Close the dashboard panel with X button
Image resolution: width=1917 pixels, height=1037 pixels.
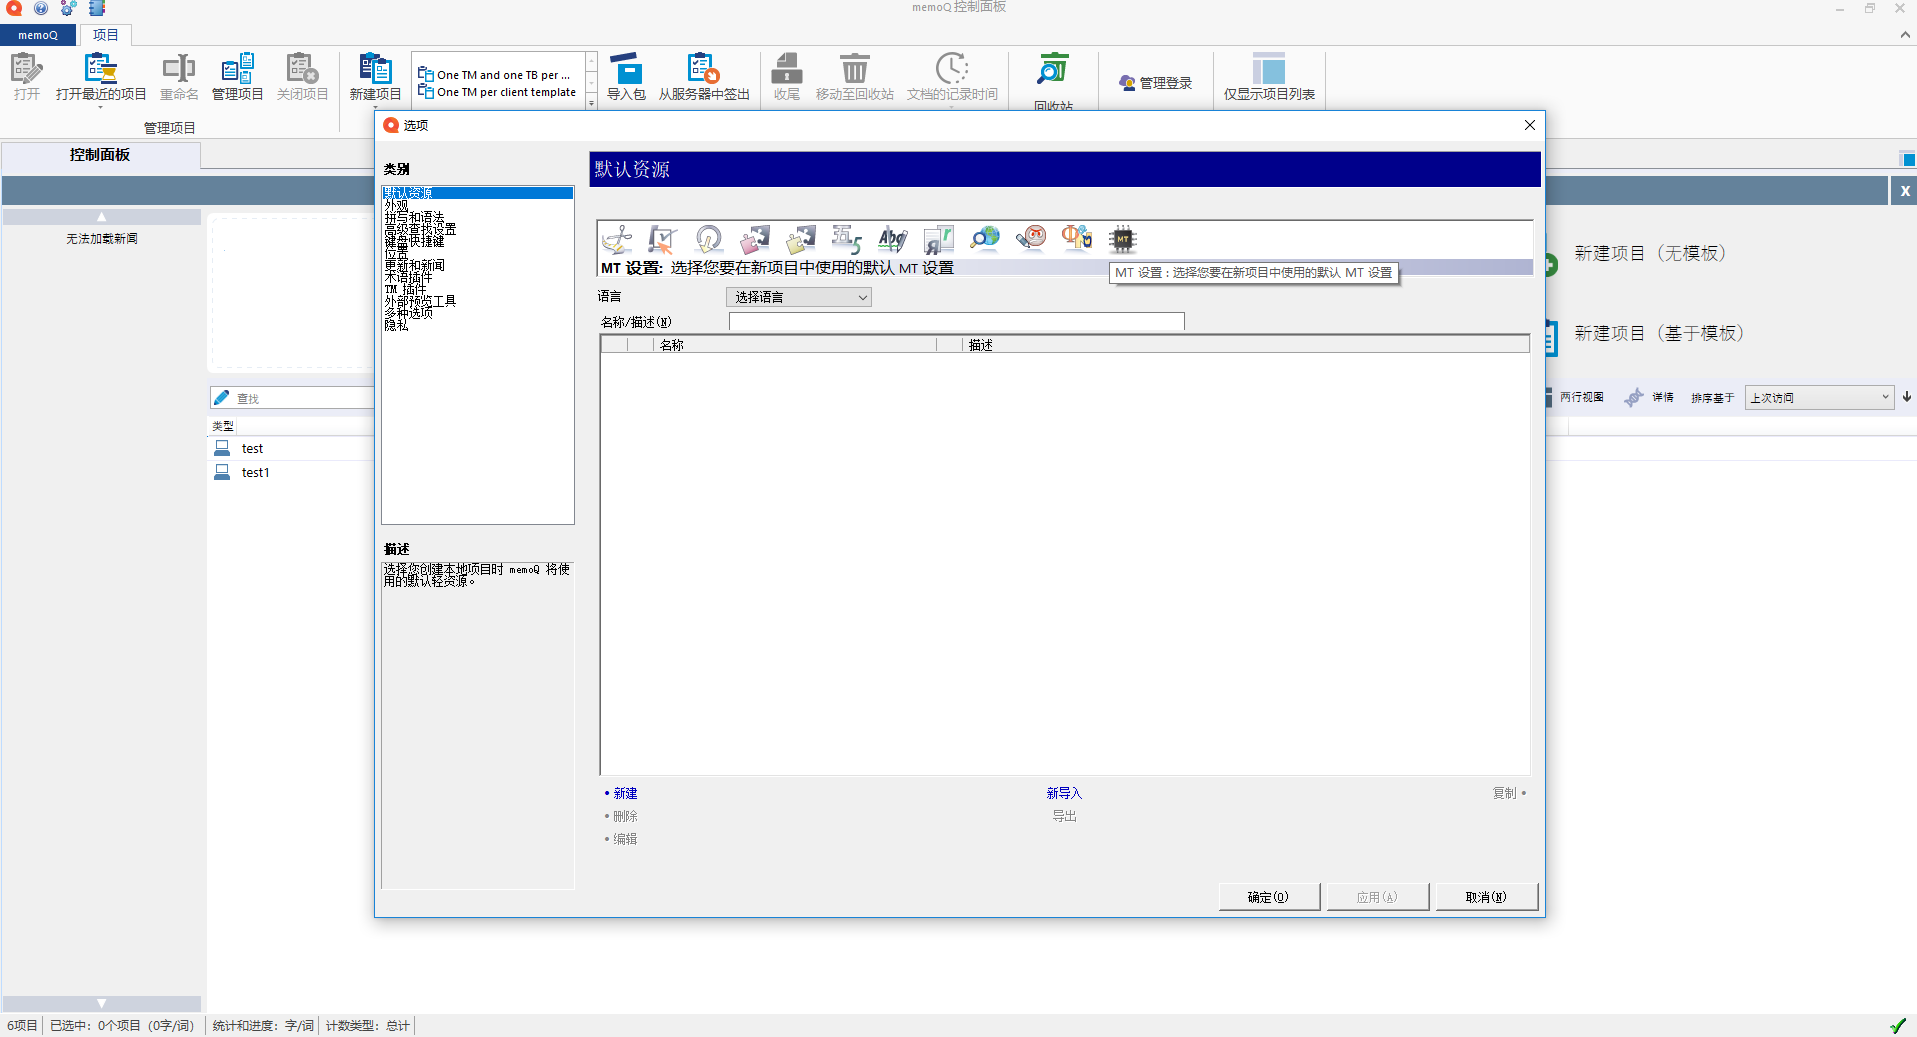click(x=1904, y=191)
